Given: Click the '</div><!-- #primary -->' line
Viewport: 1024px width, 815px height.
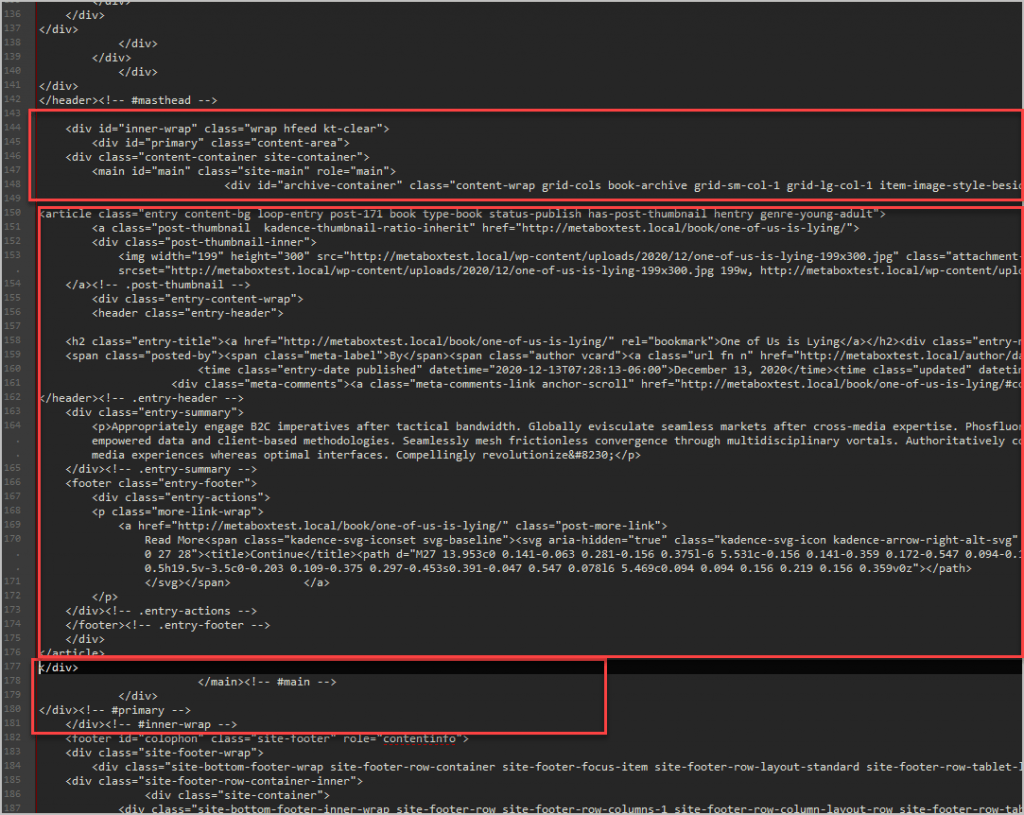Looking at the screenshot, I should tap(115, 711).
